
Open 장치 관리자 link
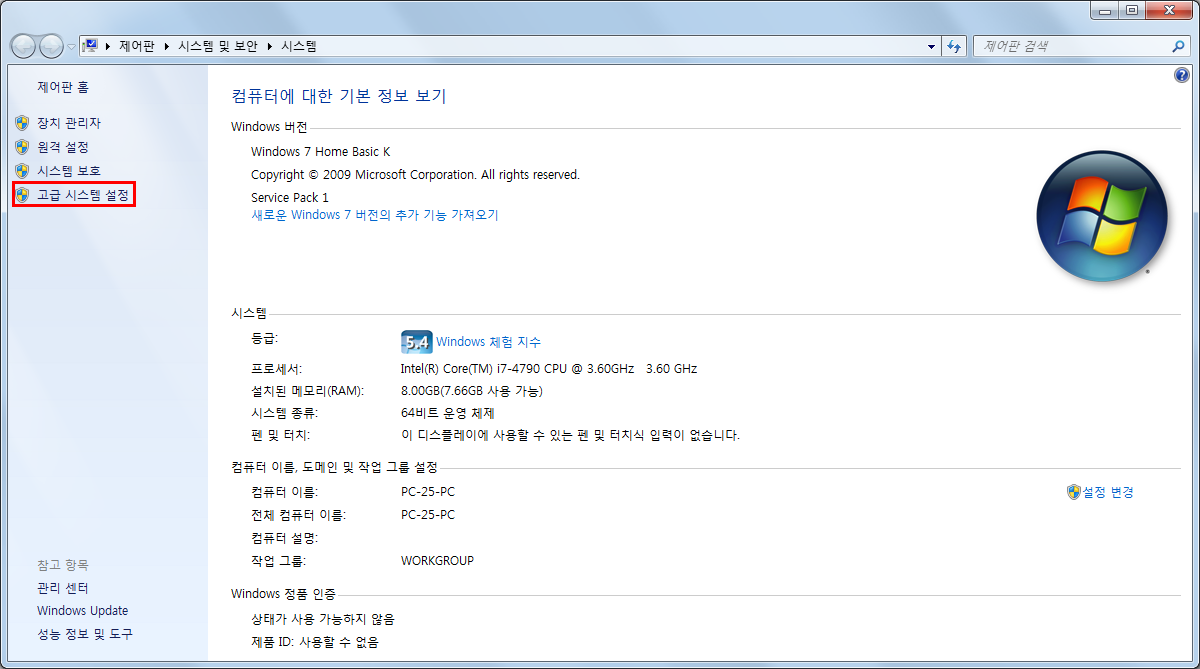[x=69, y=123]
